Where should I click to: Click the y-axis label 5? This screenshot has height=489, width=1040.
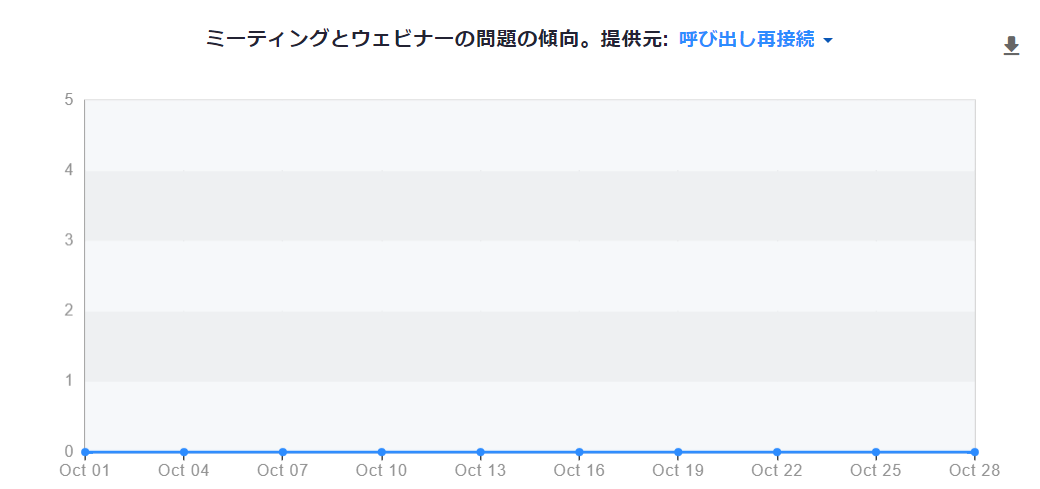click(68, 100)
